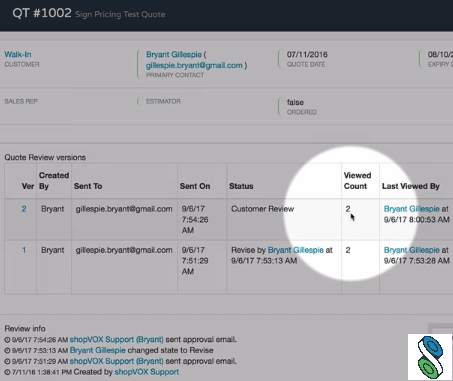Viewport: 453px width, 381px height.
Task: Click the Quote Review versions heading
Action: (x=45, y=157)
